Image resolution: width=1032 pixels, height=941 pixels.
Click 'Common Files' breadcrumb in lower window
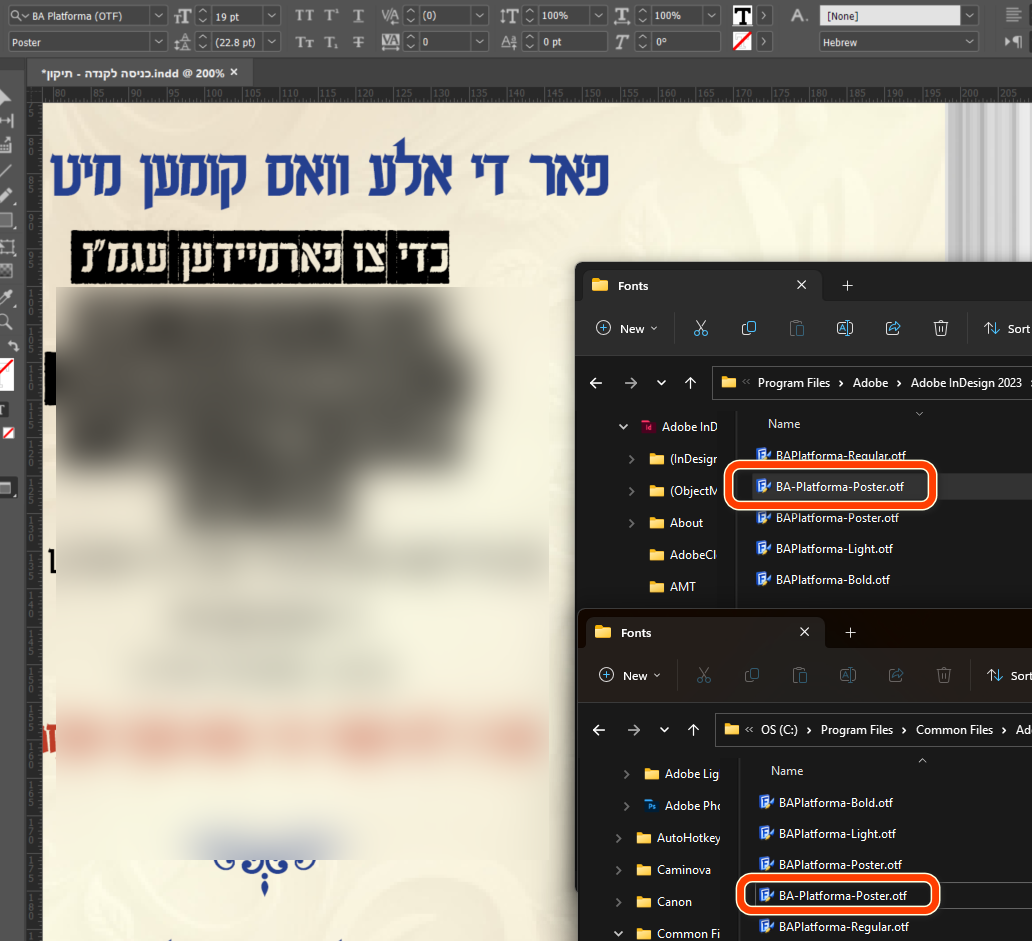coord(954,729)
